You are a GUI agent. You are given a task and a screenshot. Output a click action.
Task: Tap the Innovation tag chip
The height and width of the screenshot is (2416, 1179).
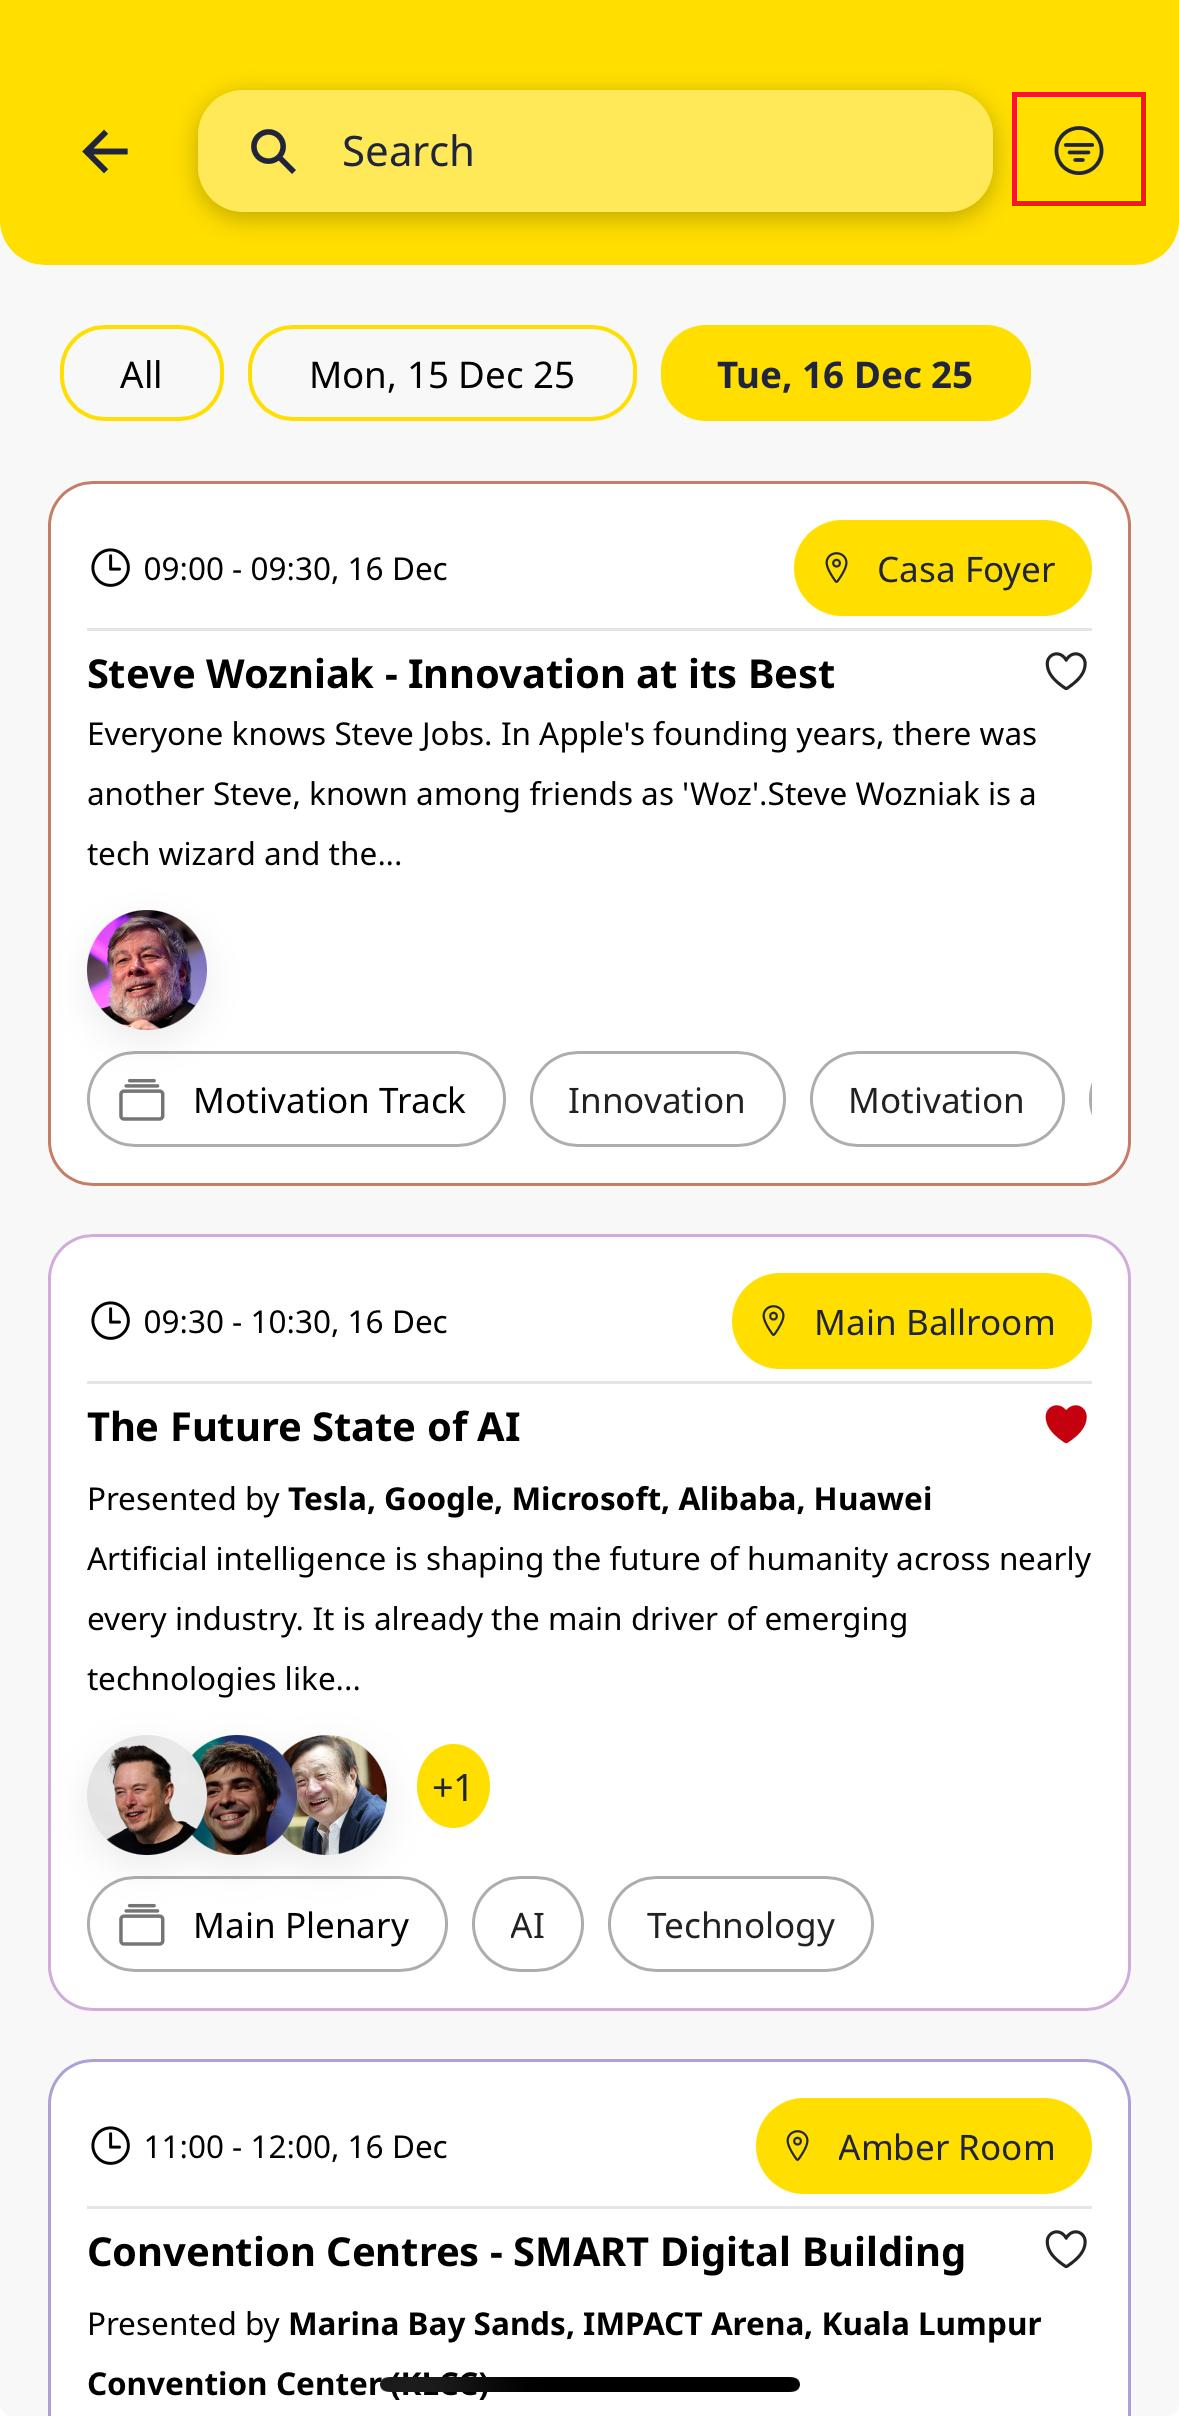pos(657,1099)
